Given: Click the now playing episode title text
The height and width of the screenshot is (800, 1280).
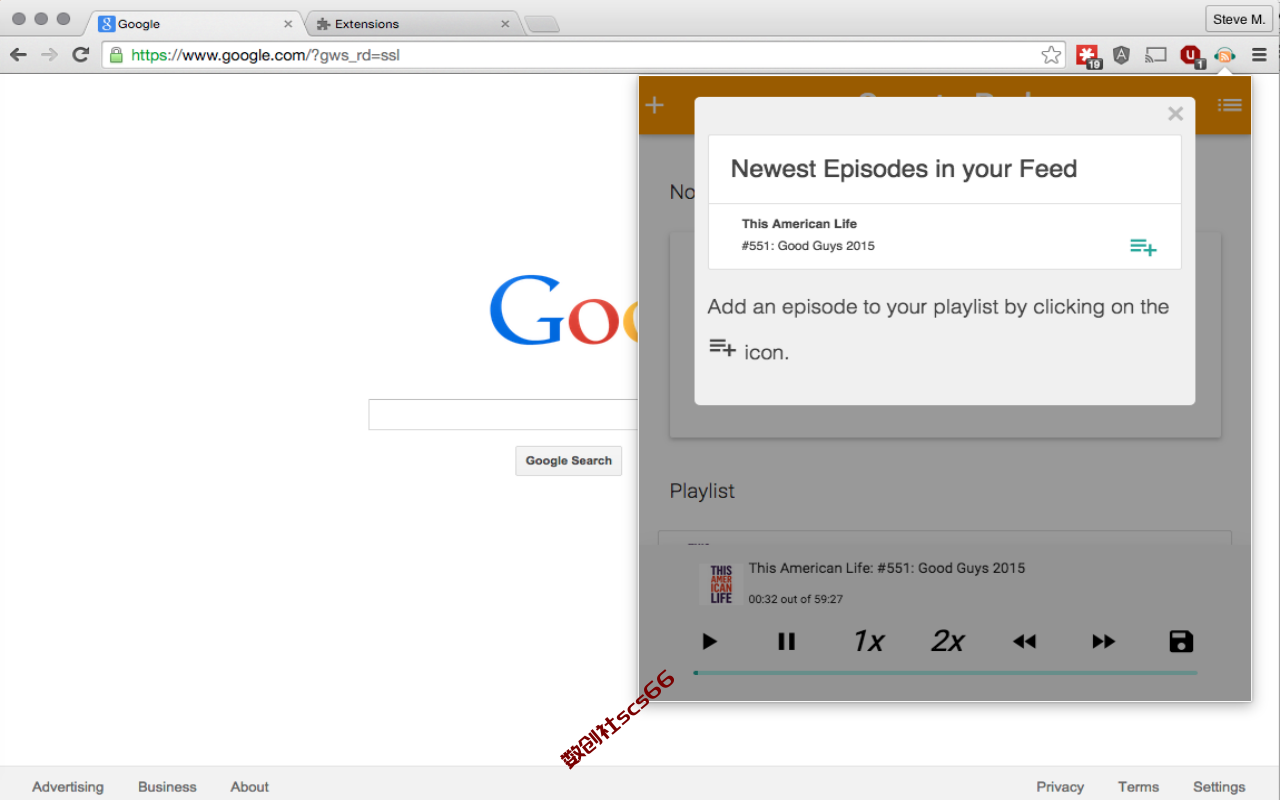Looking at the screenshot, I should pyautogui.click(x=887, y=568).
